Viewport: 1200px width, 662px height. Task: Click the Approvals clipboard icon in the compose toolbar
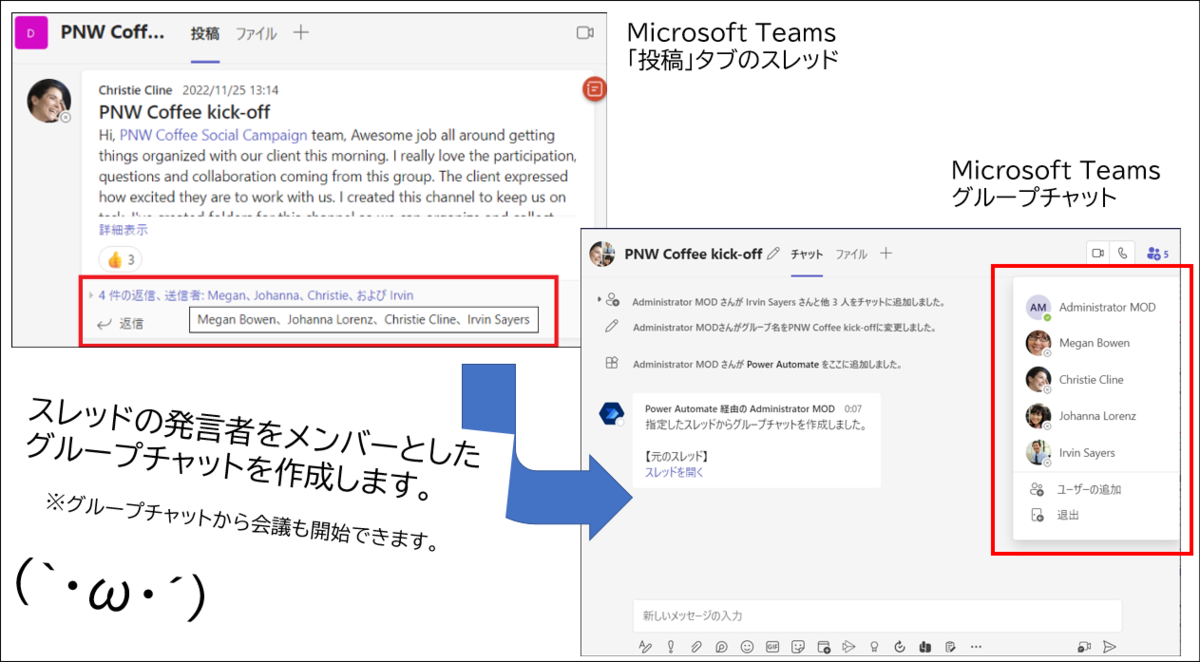(x=950, y=647)
